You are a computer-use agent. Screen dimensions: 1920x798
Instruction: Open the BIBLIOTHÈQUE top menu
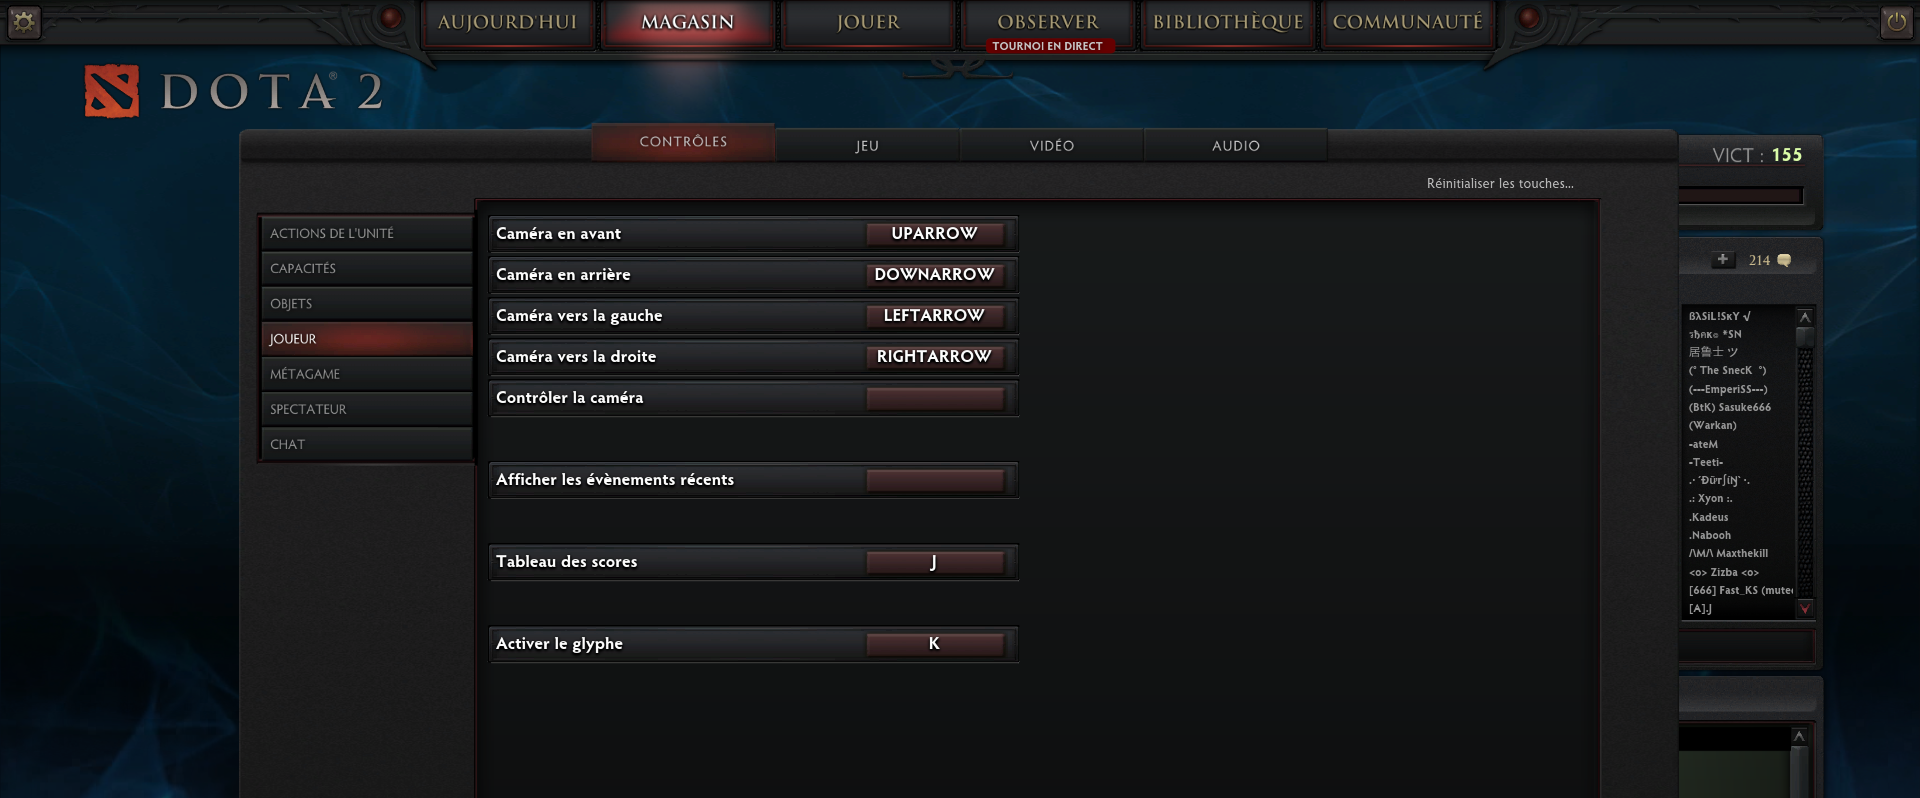[1228, 22]
